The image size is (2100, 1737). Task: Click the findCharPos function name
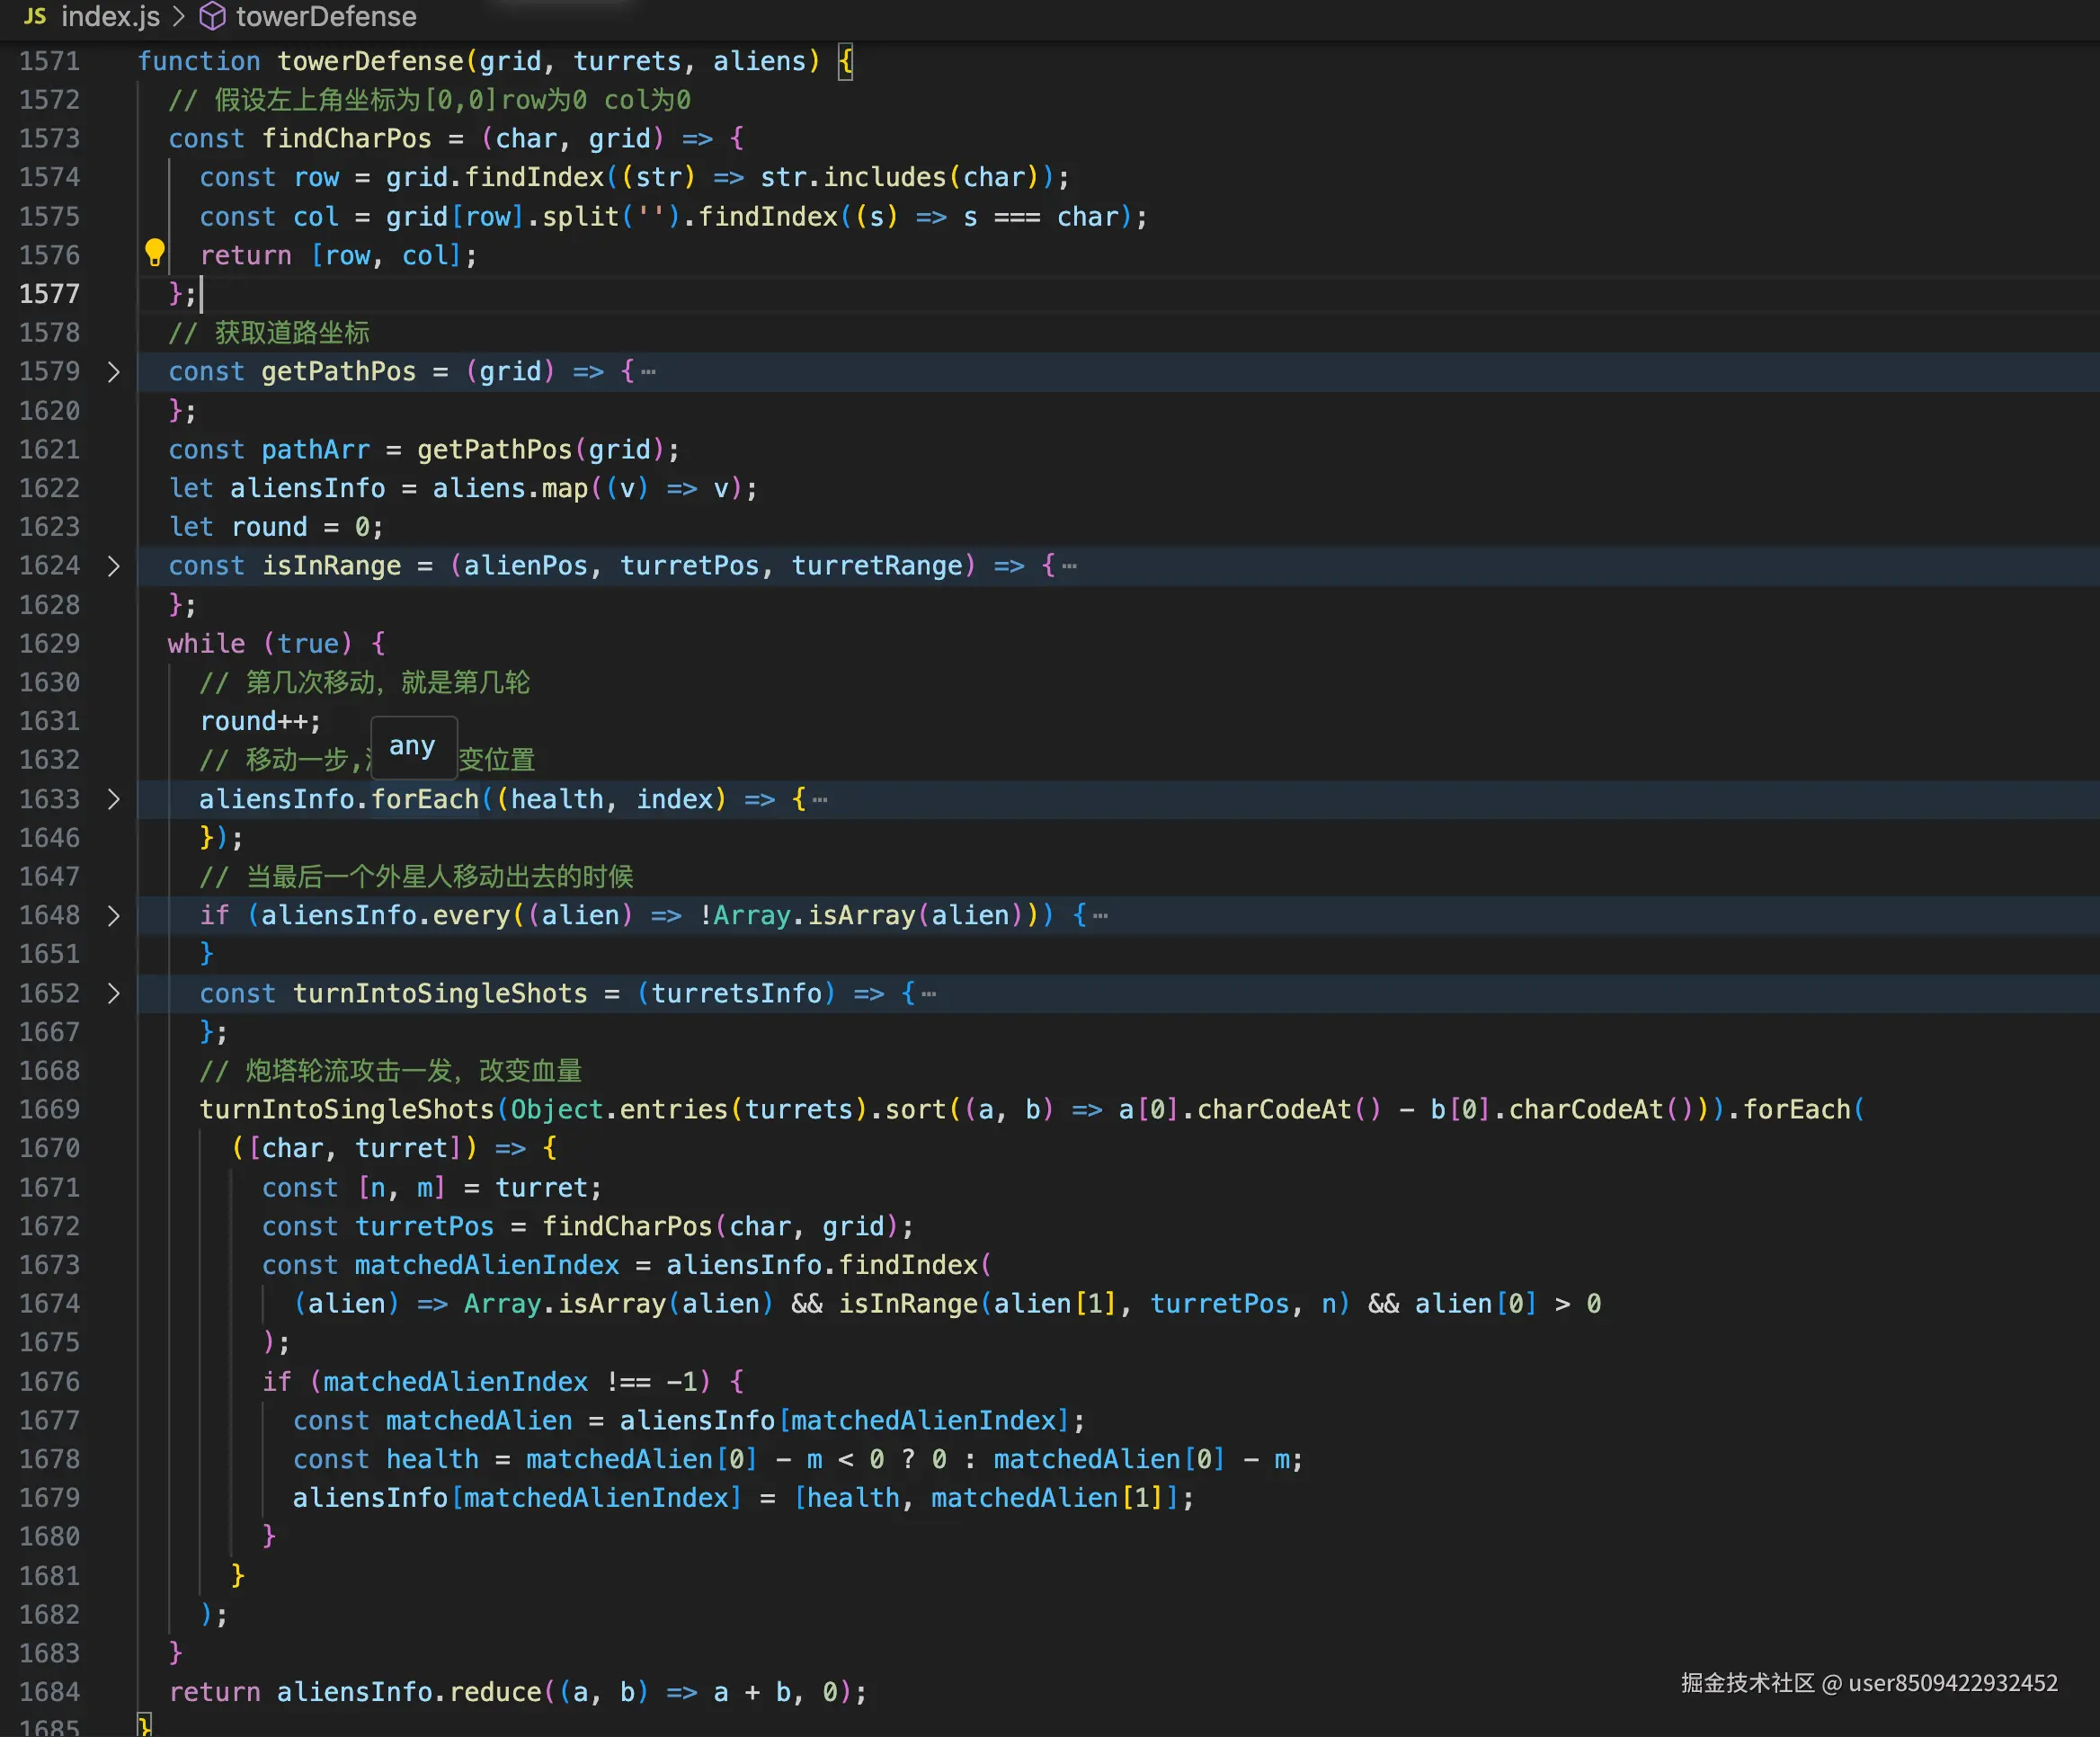[346, 138]
